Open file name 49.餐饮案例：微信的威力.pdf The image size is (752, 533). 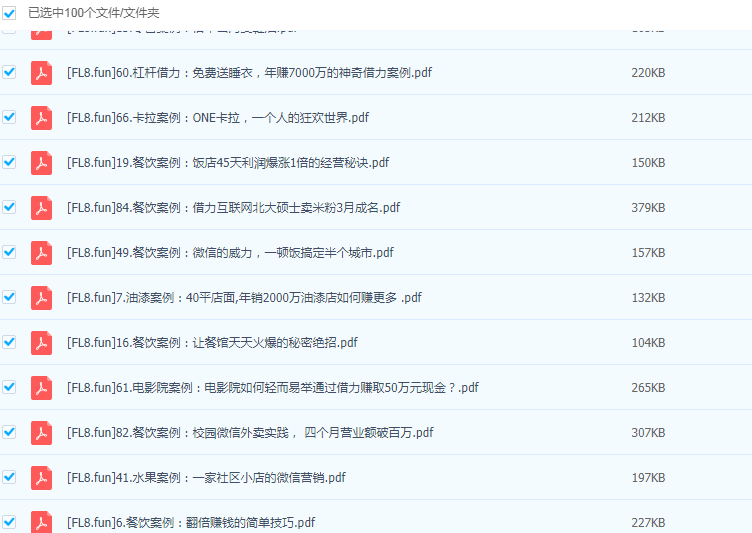click(230, 253)
